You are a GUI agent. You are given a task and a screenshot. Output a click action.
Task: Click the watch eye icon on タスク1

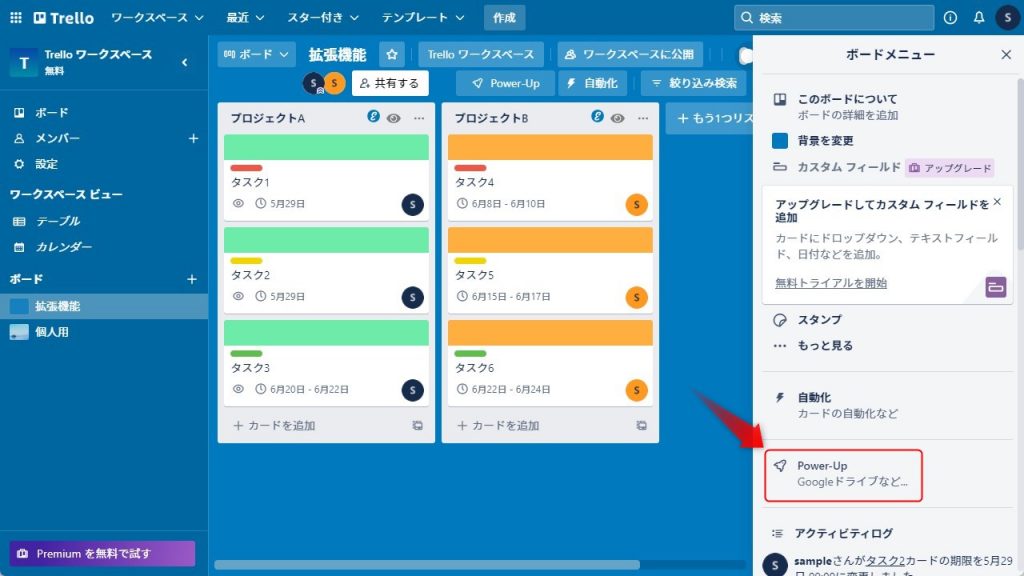click(x=238, y=204)
